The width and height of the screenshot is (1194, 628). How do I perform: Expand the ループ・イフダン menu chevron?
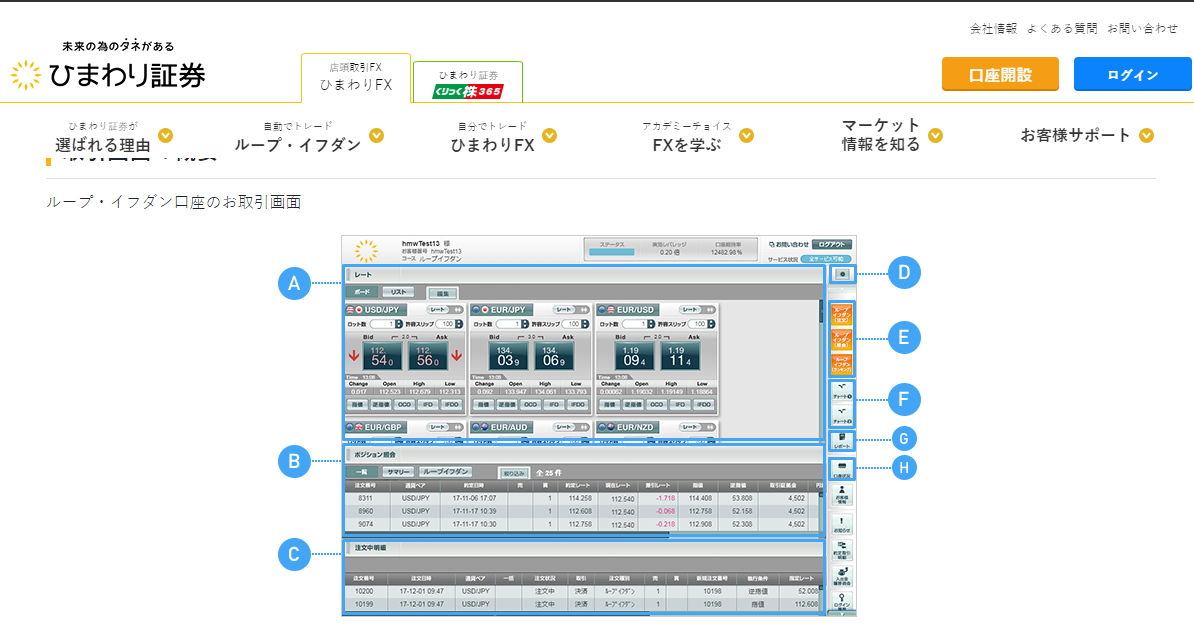tap(376, 135)
